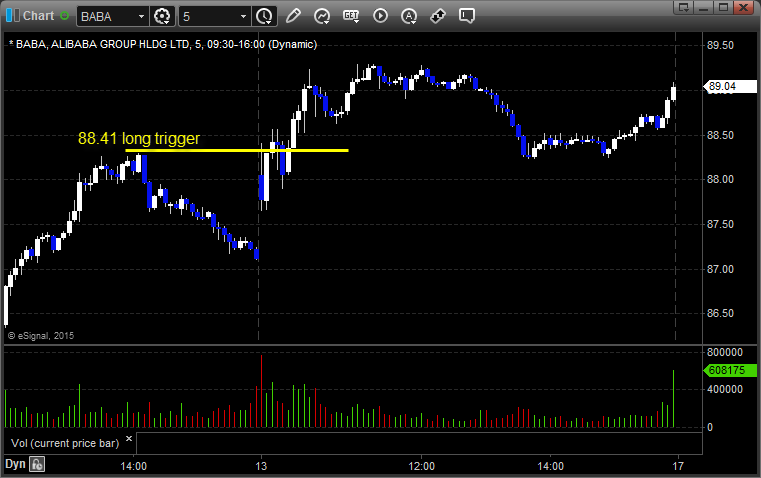Viewport: 761px width, 478px height.
Task: Click the double-arrow trade icon
Action: click(x=438, y=16)
